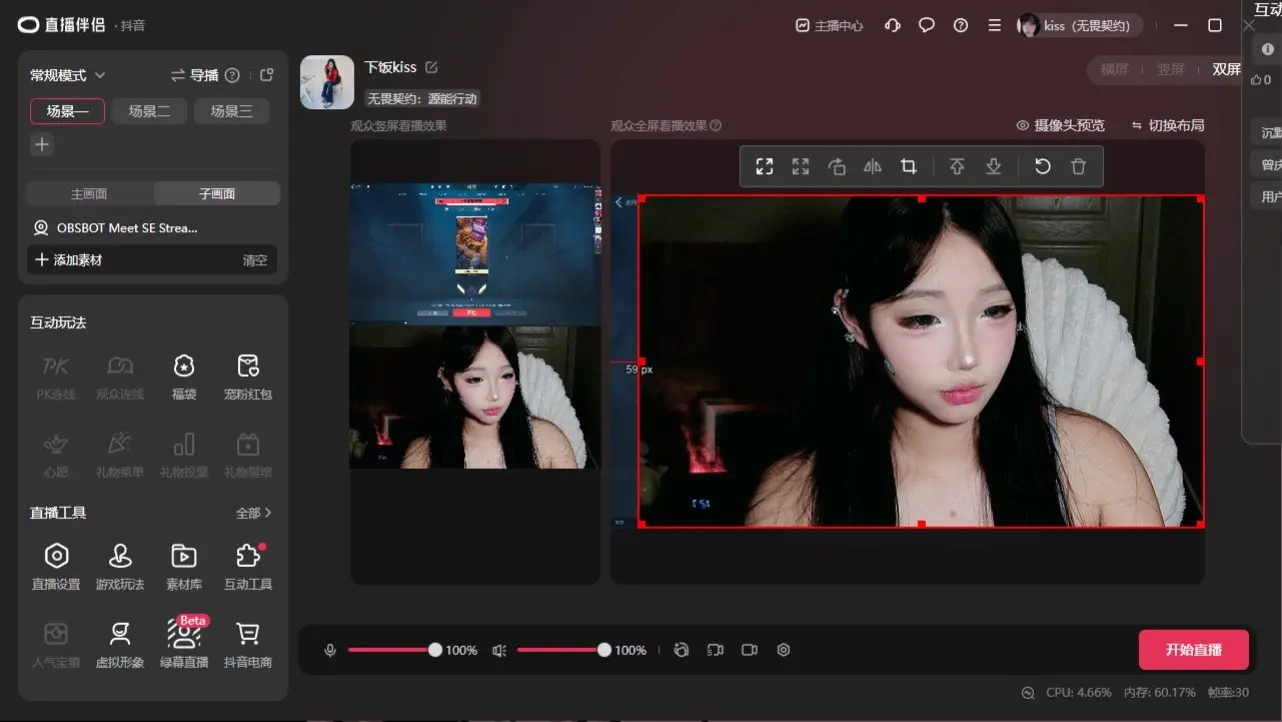Expand 全部 live tools list
The height and width of the screenshot is (722, 1282).
click(x=254, y=513)
